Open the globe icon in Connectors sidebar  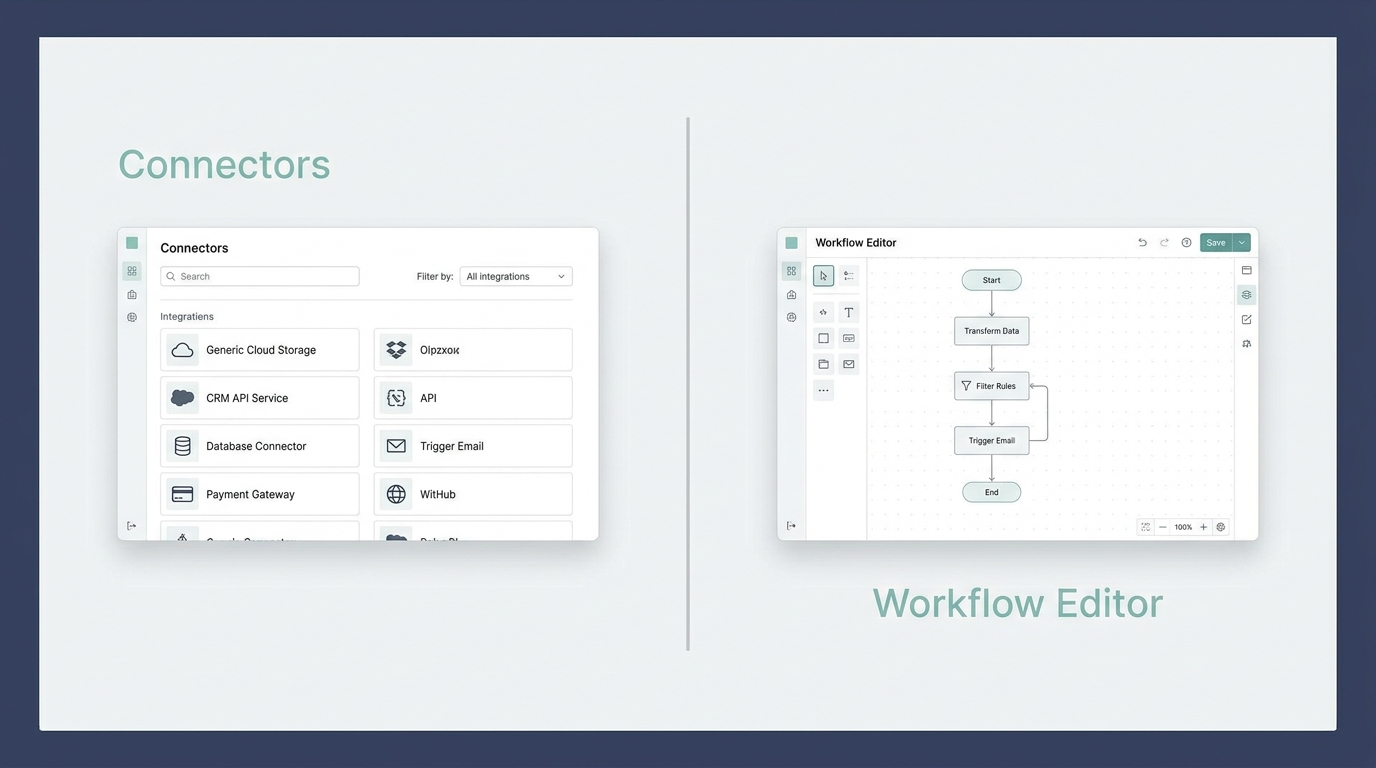[132, 317]
